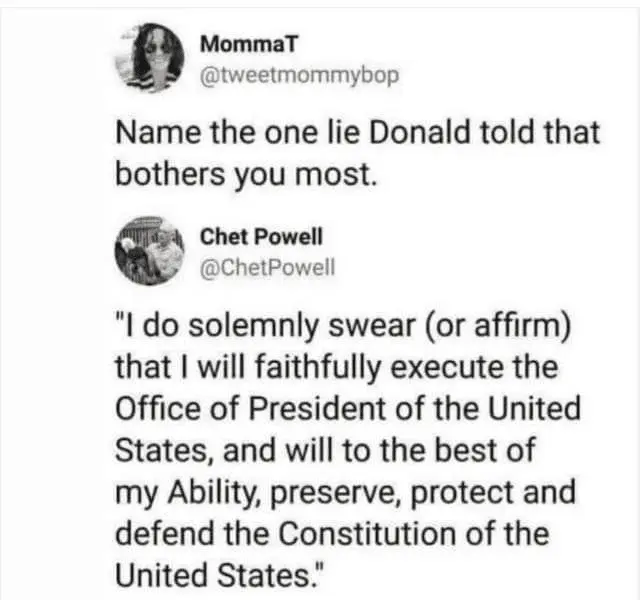Click "Office of President" text

254,409
